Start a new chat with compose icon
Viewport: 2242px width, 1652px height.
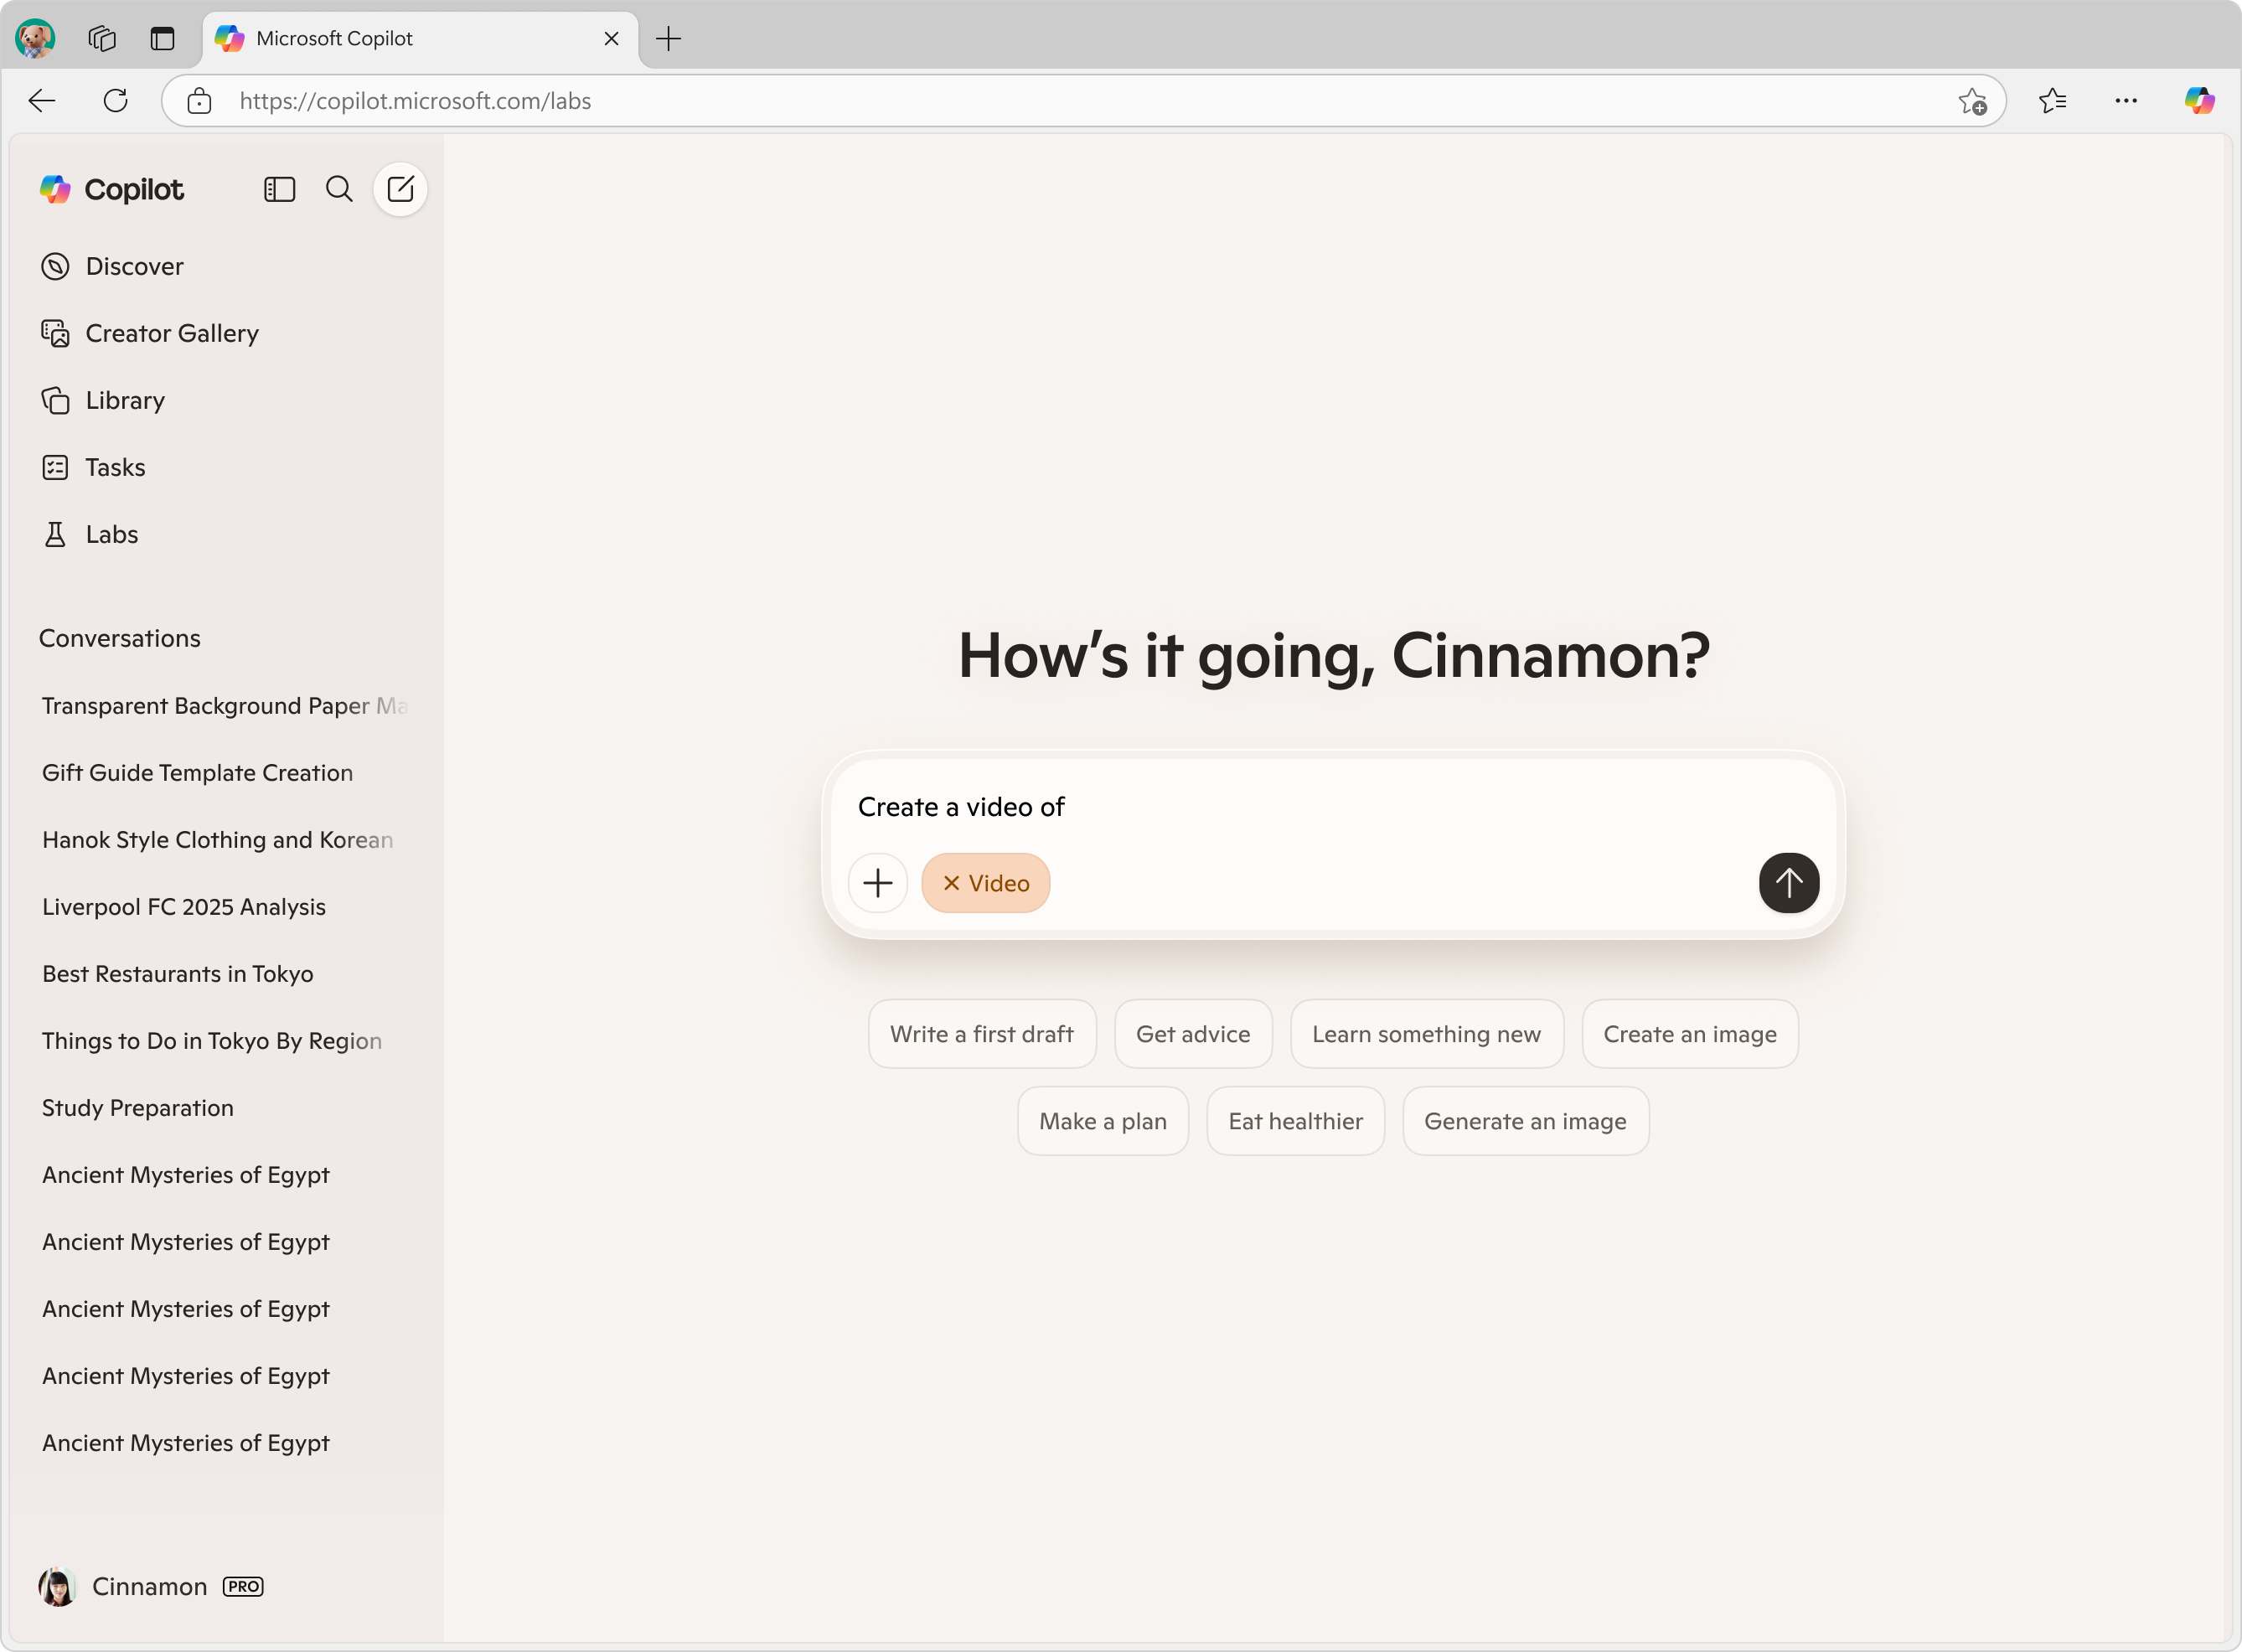coord(400,189)
